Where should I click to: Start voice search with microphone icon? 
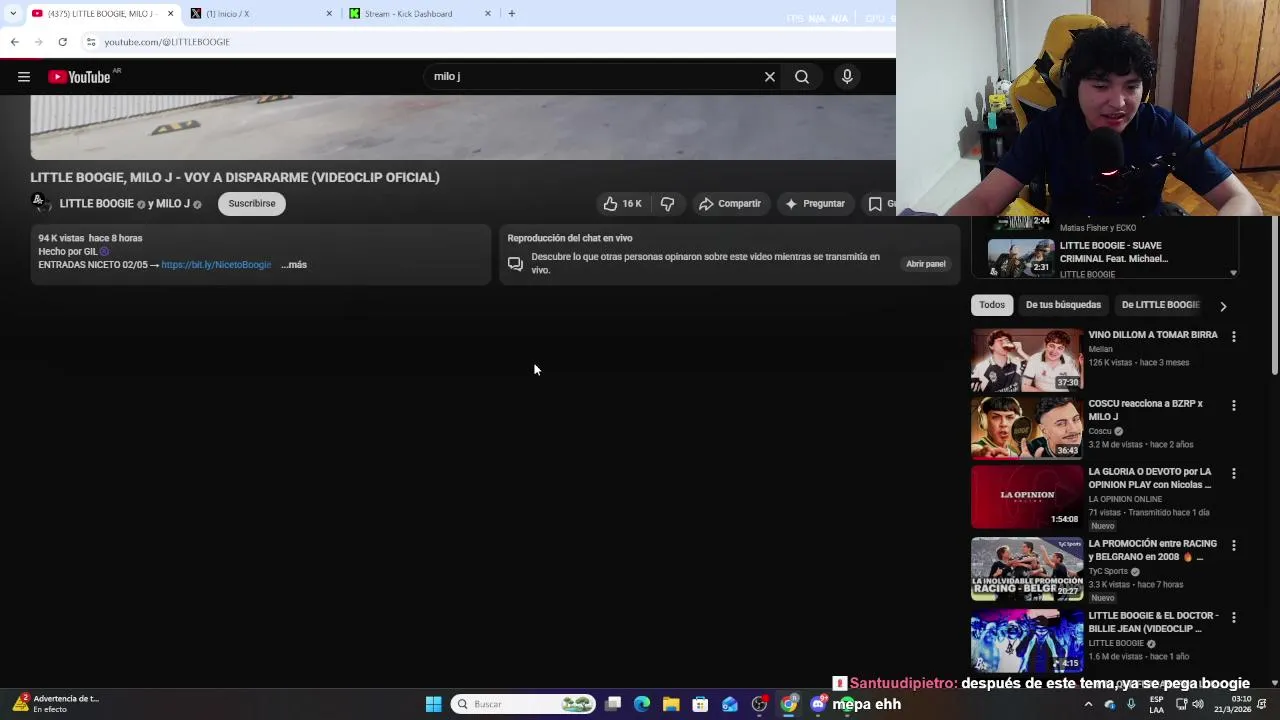point(847,77)
